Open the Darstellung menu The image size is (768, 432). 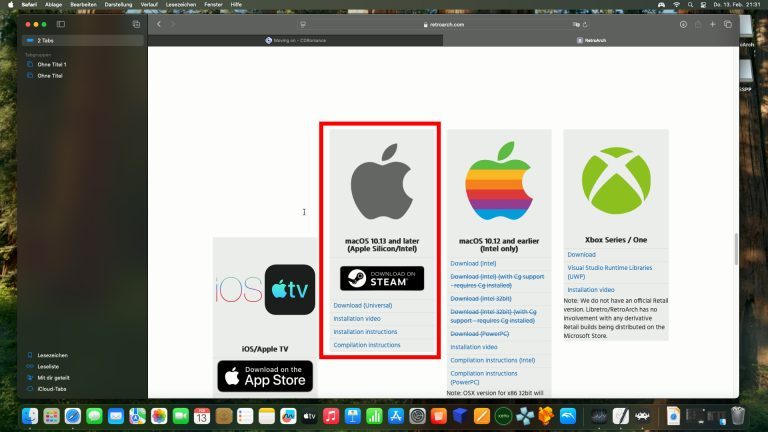[x=118, y=4]
